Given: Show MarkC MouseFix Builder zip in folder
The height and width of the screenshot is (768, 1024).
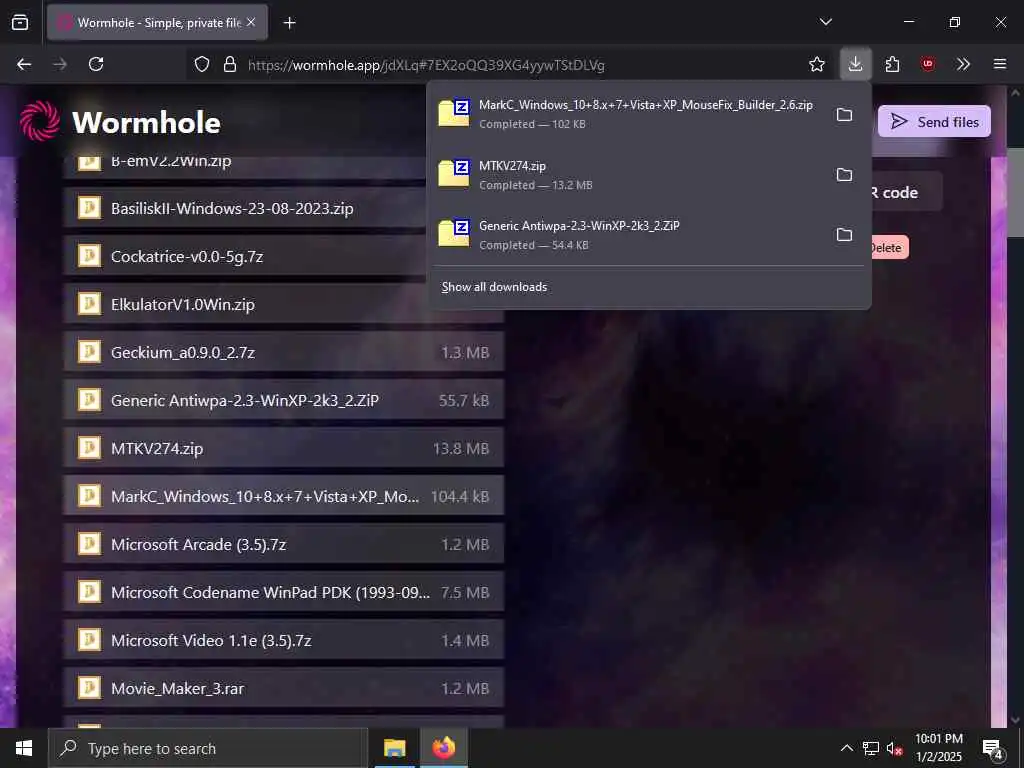Looking at the screenshot, I should click(x=844, y=115).
